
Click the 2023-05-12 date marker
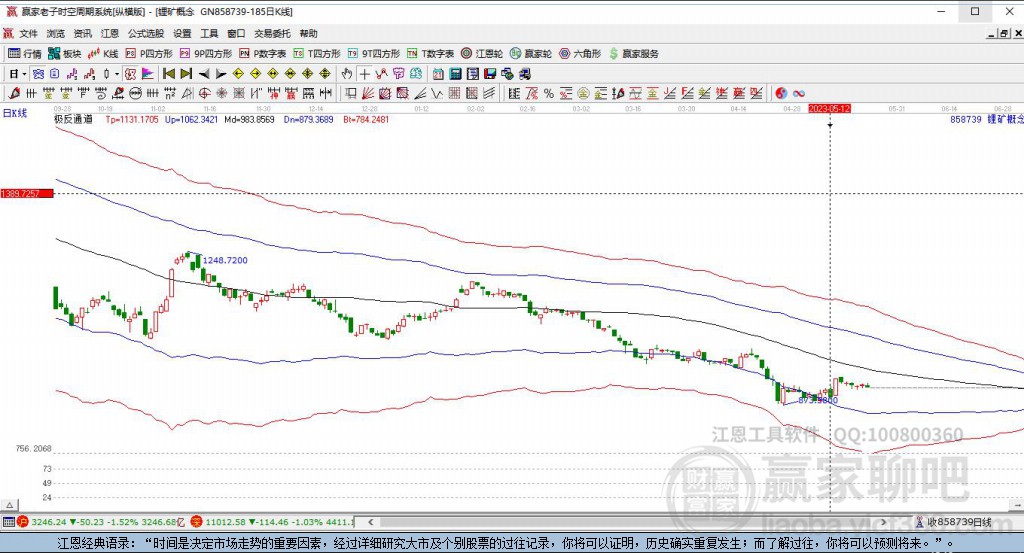point(829,108)
